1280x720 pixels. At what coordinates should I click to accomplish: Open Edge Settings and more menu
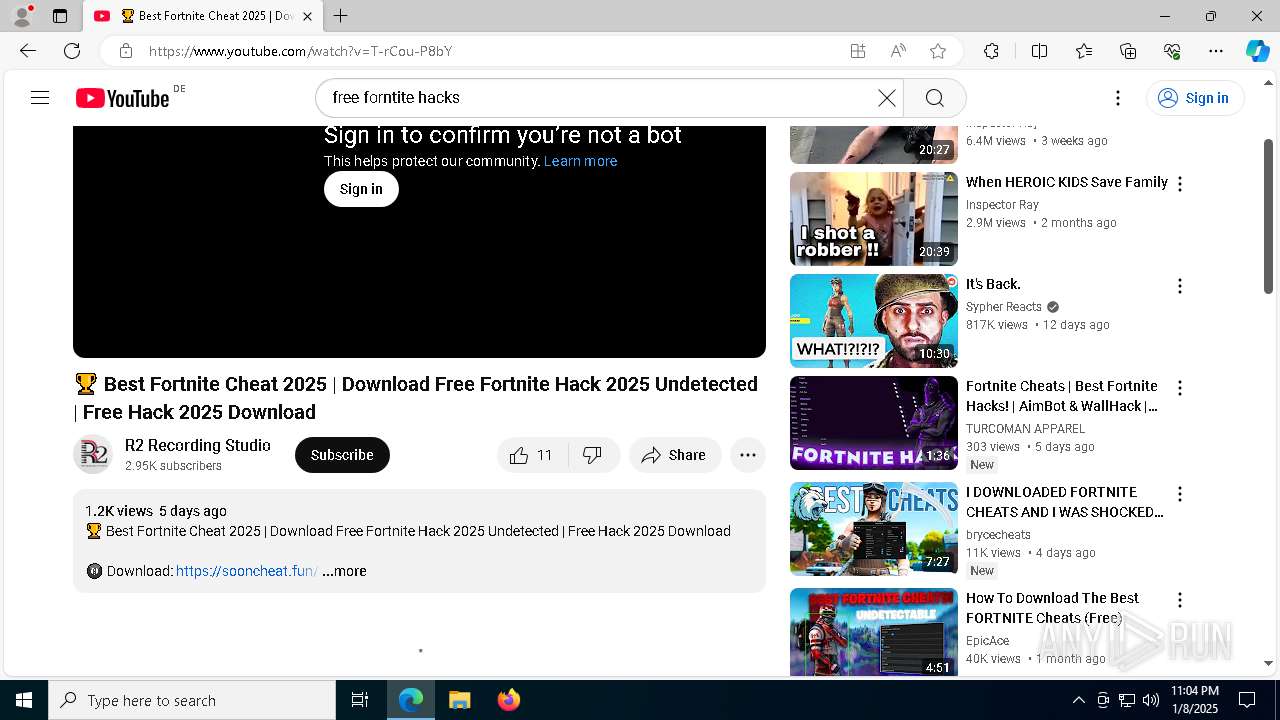tap(1216, 51)
